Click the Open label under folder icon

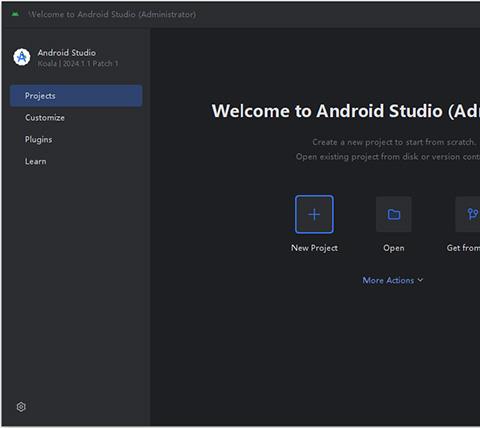click(x=394, y=248)
